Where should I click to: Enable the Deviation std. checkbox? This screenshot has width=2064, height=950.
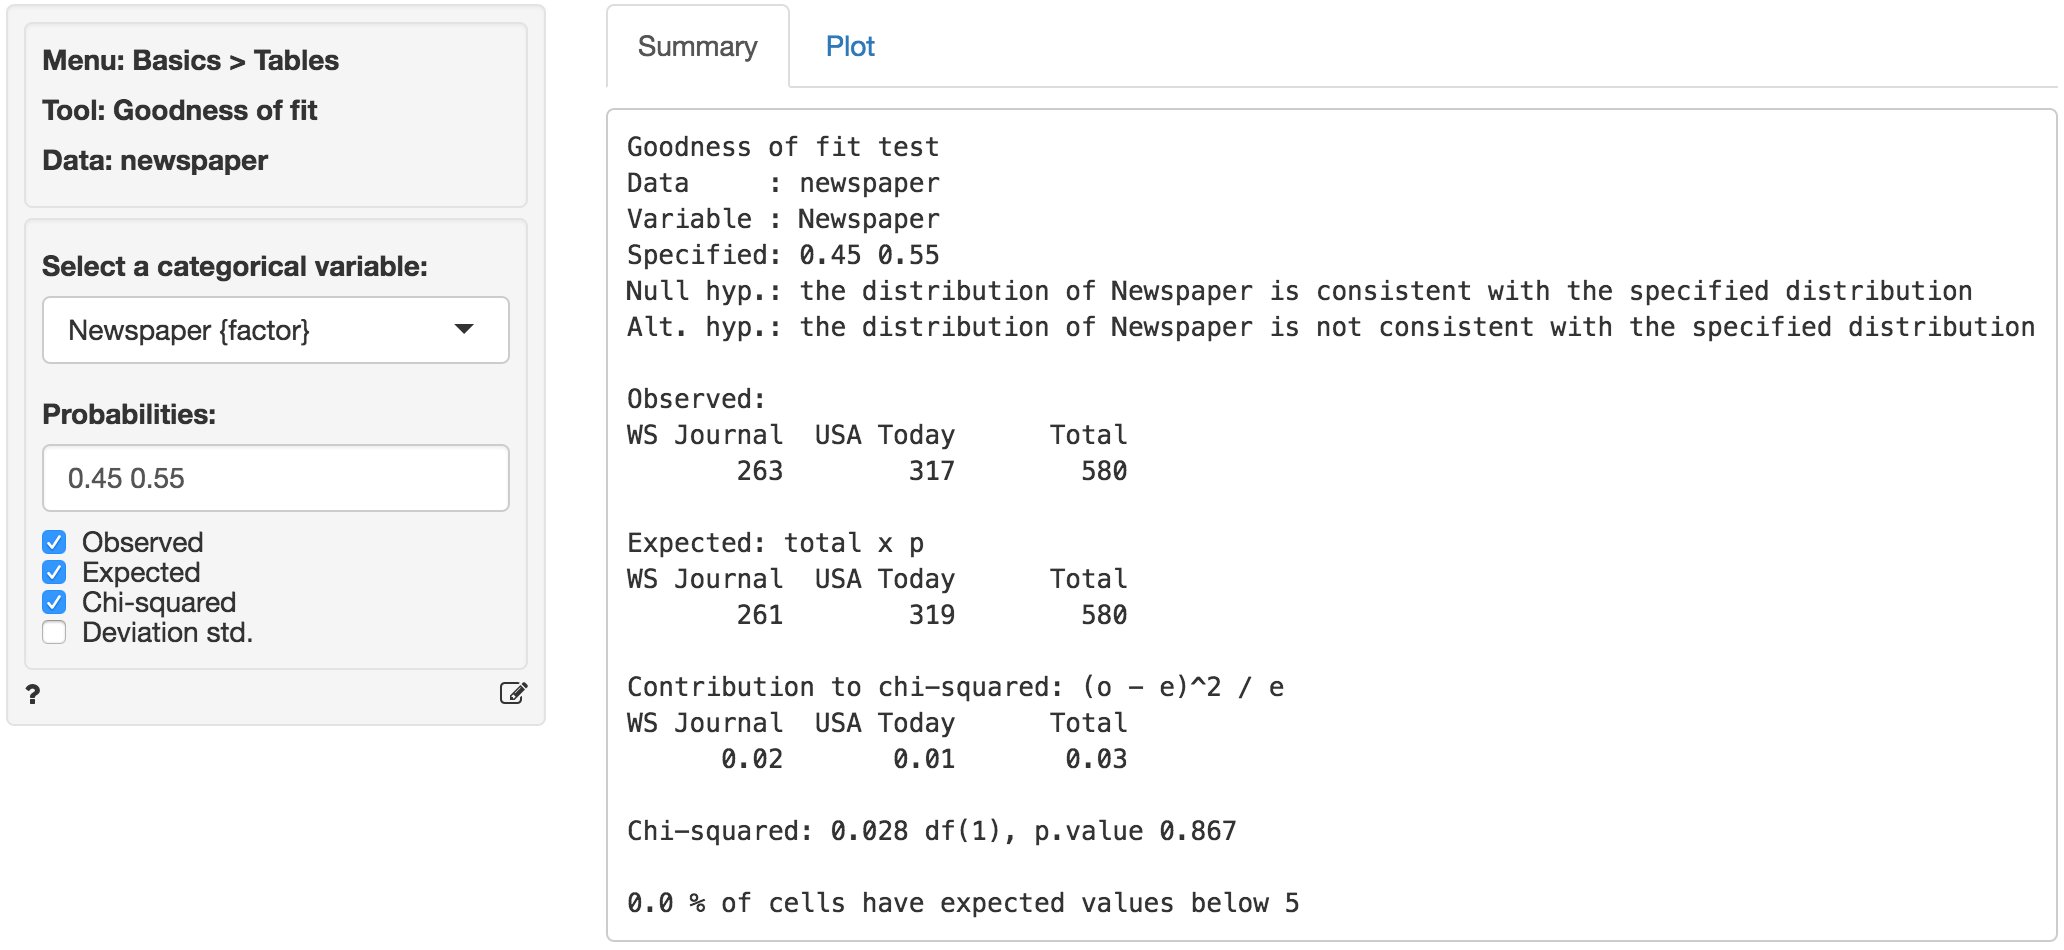point(53,632)
